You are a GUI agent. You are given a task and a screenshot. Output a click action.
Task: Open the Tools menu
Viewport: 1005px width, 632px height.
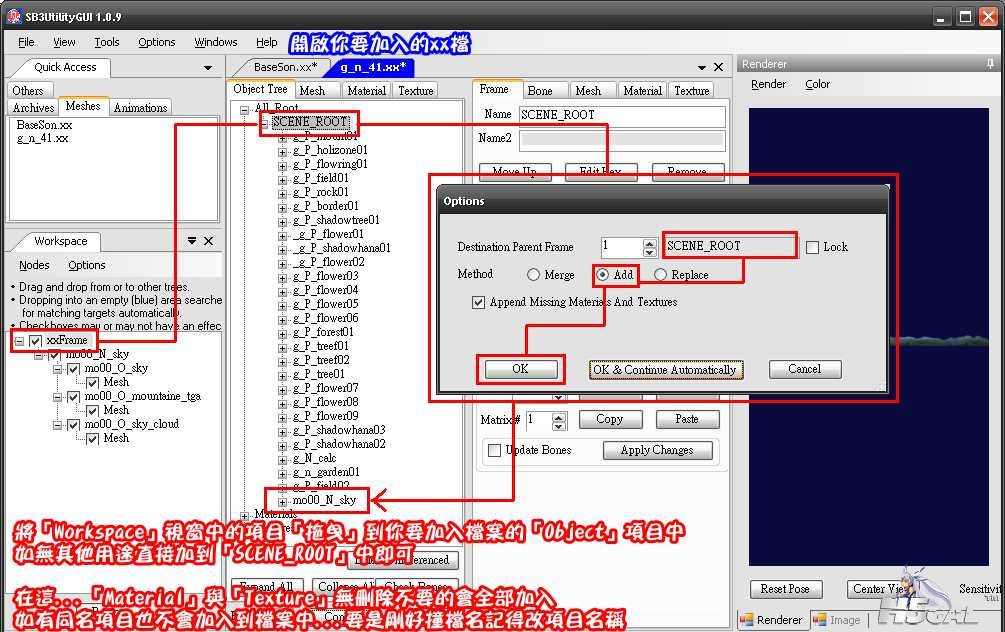[x=106, y=42]
